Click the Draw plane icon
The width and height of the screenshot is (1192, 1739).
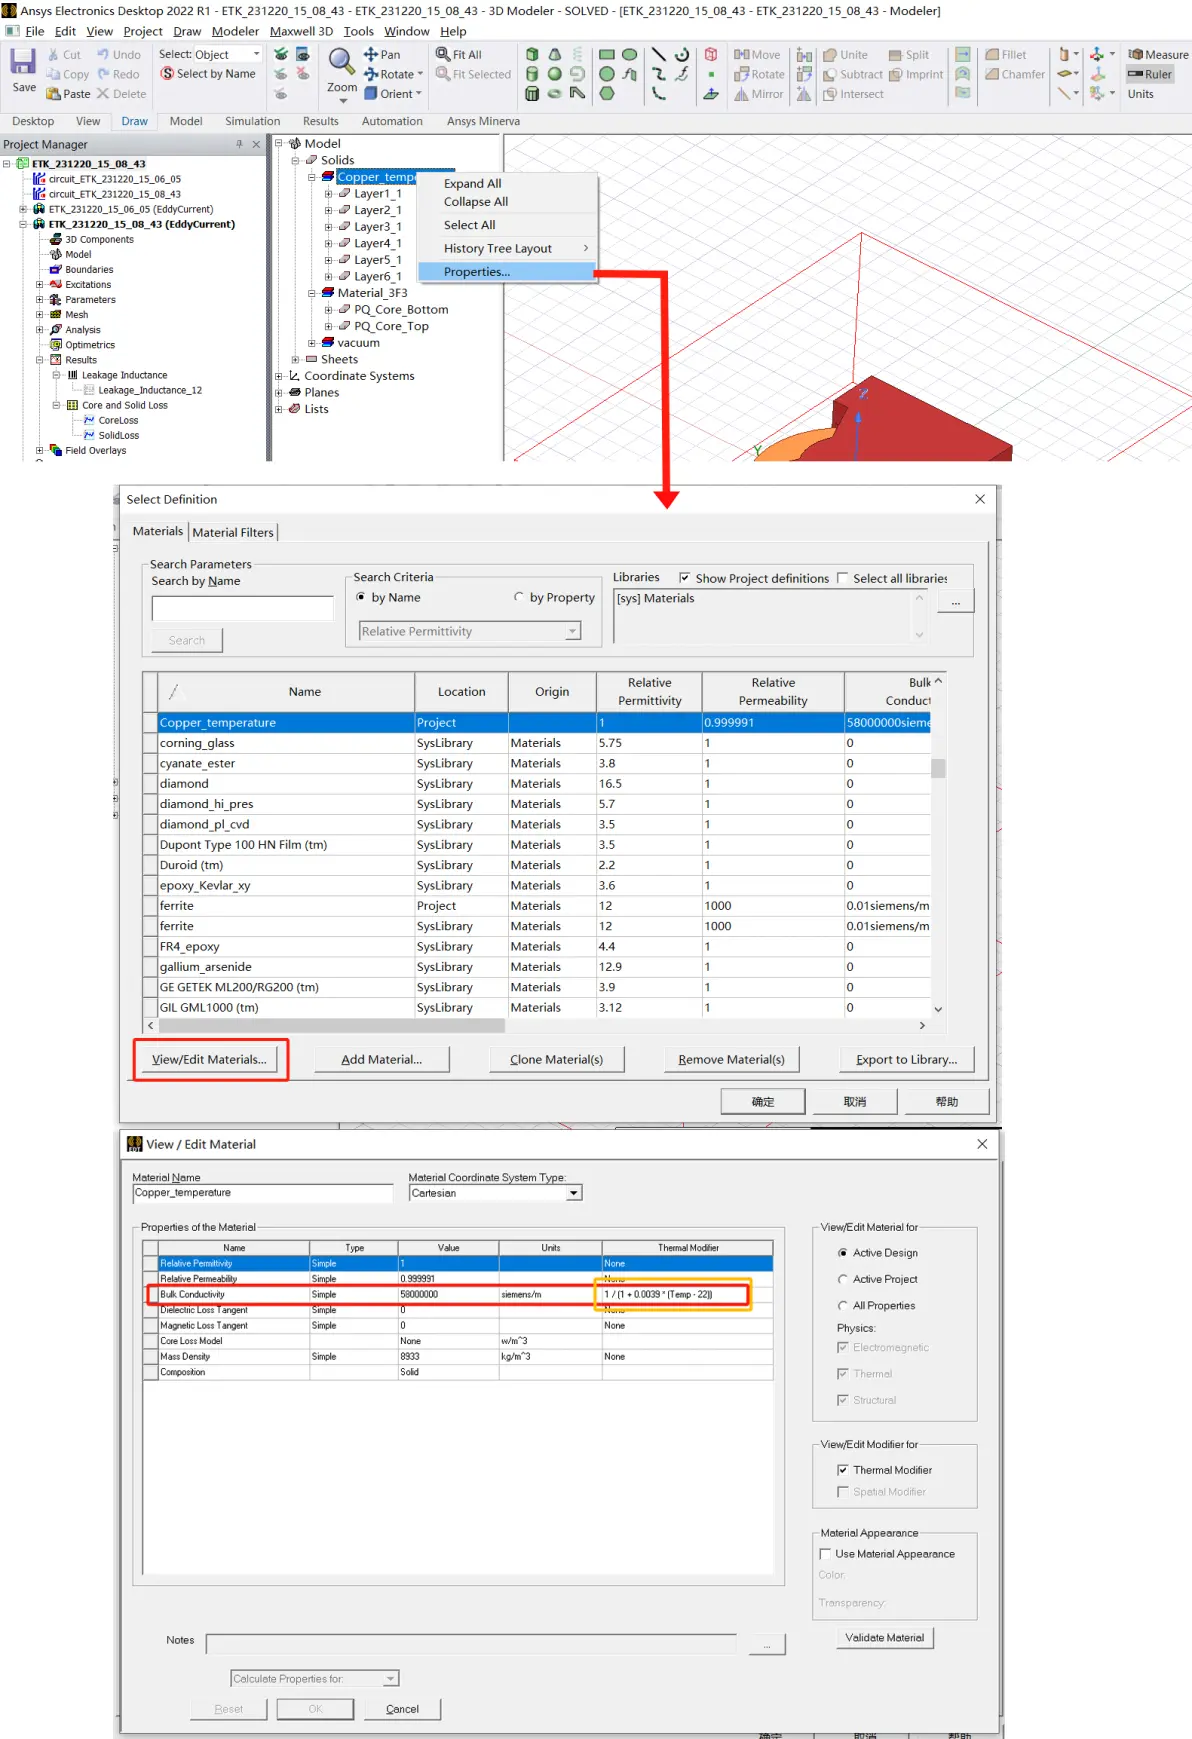[x=711, y=93]
